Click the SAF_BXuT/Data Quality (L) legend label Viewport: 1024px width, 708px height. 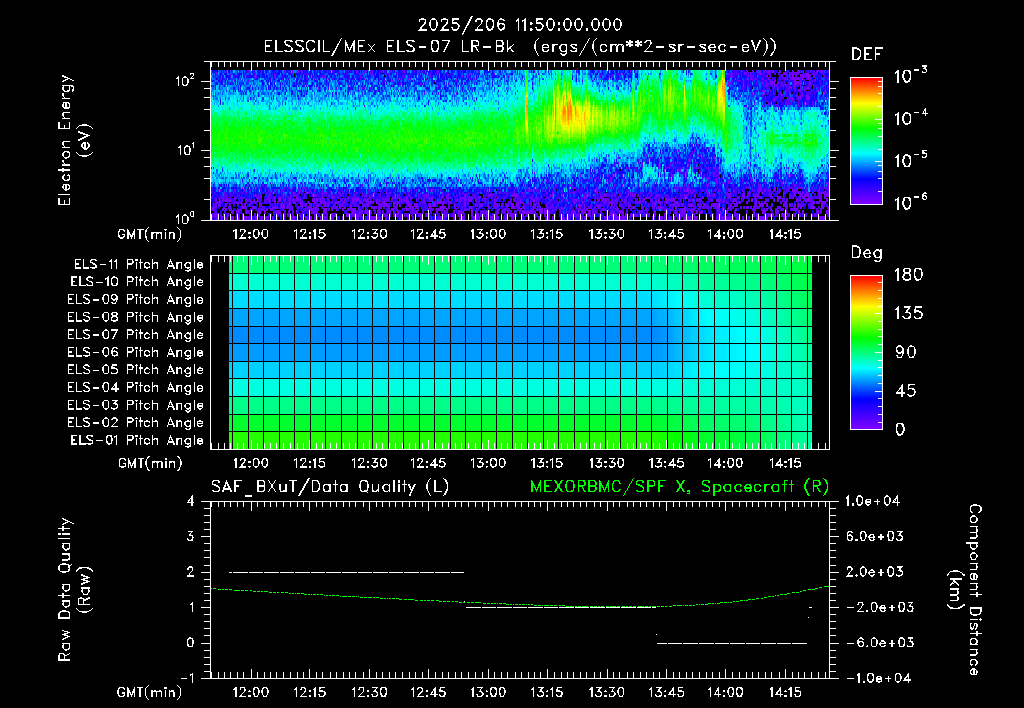[330, 487]
